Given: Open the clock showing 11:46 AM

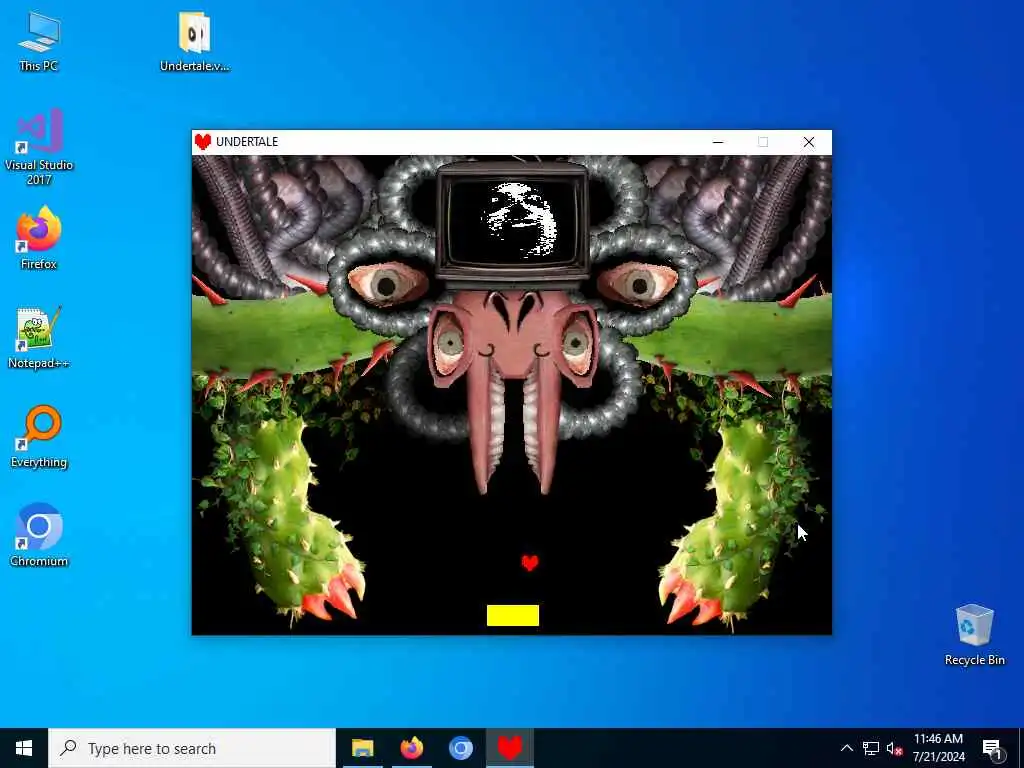Looking at the screenshot, I should (x=938, y=748).
